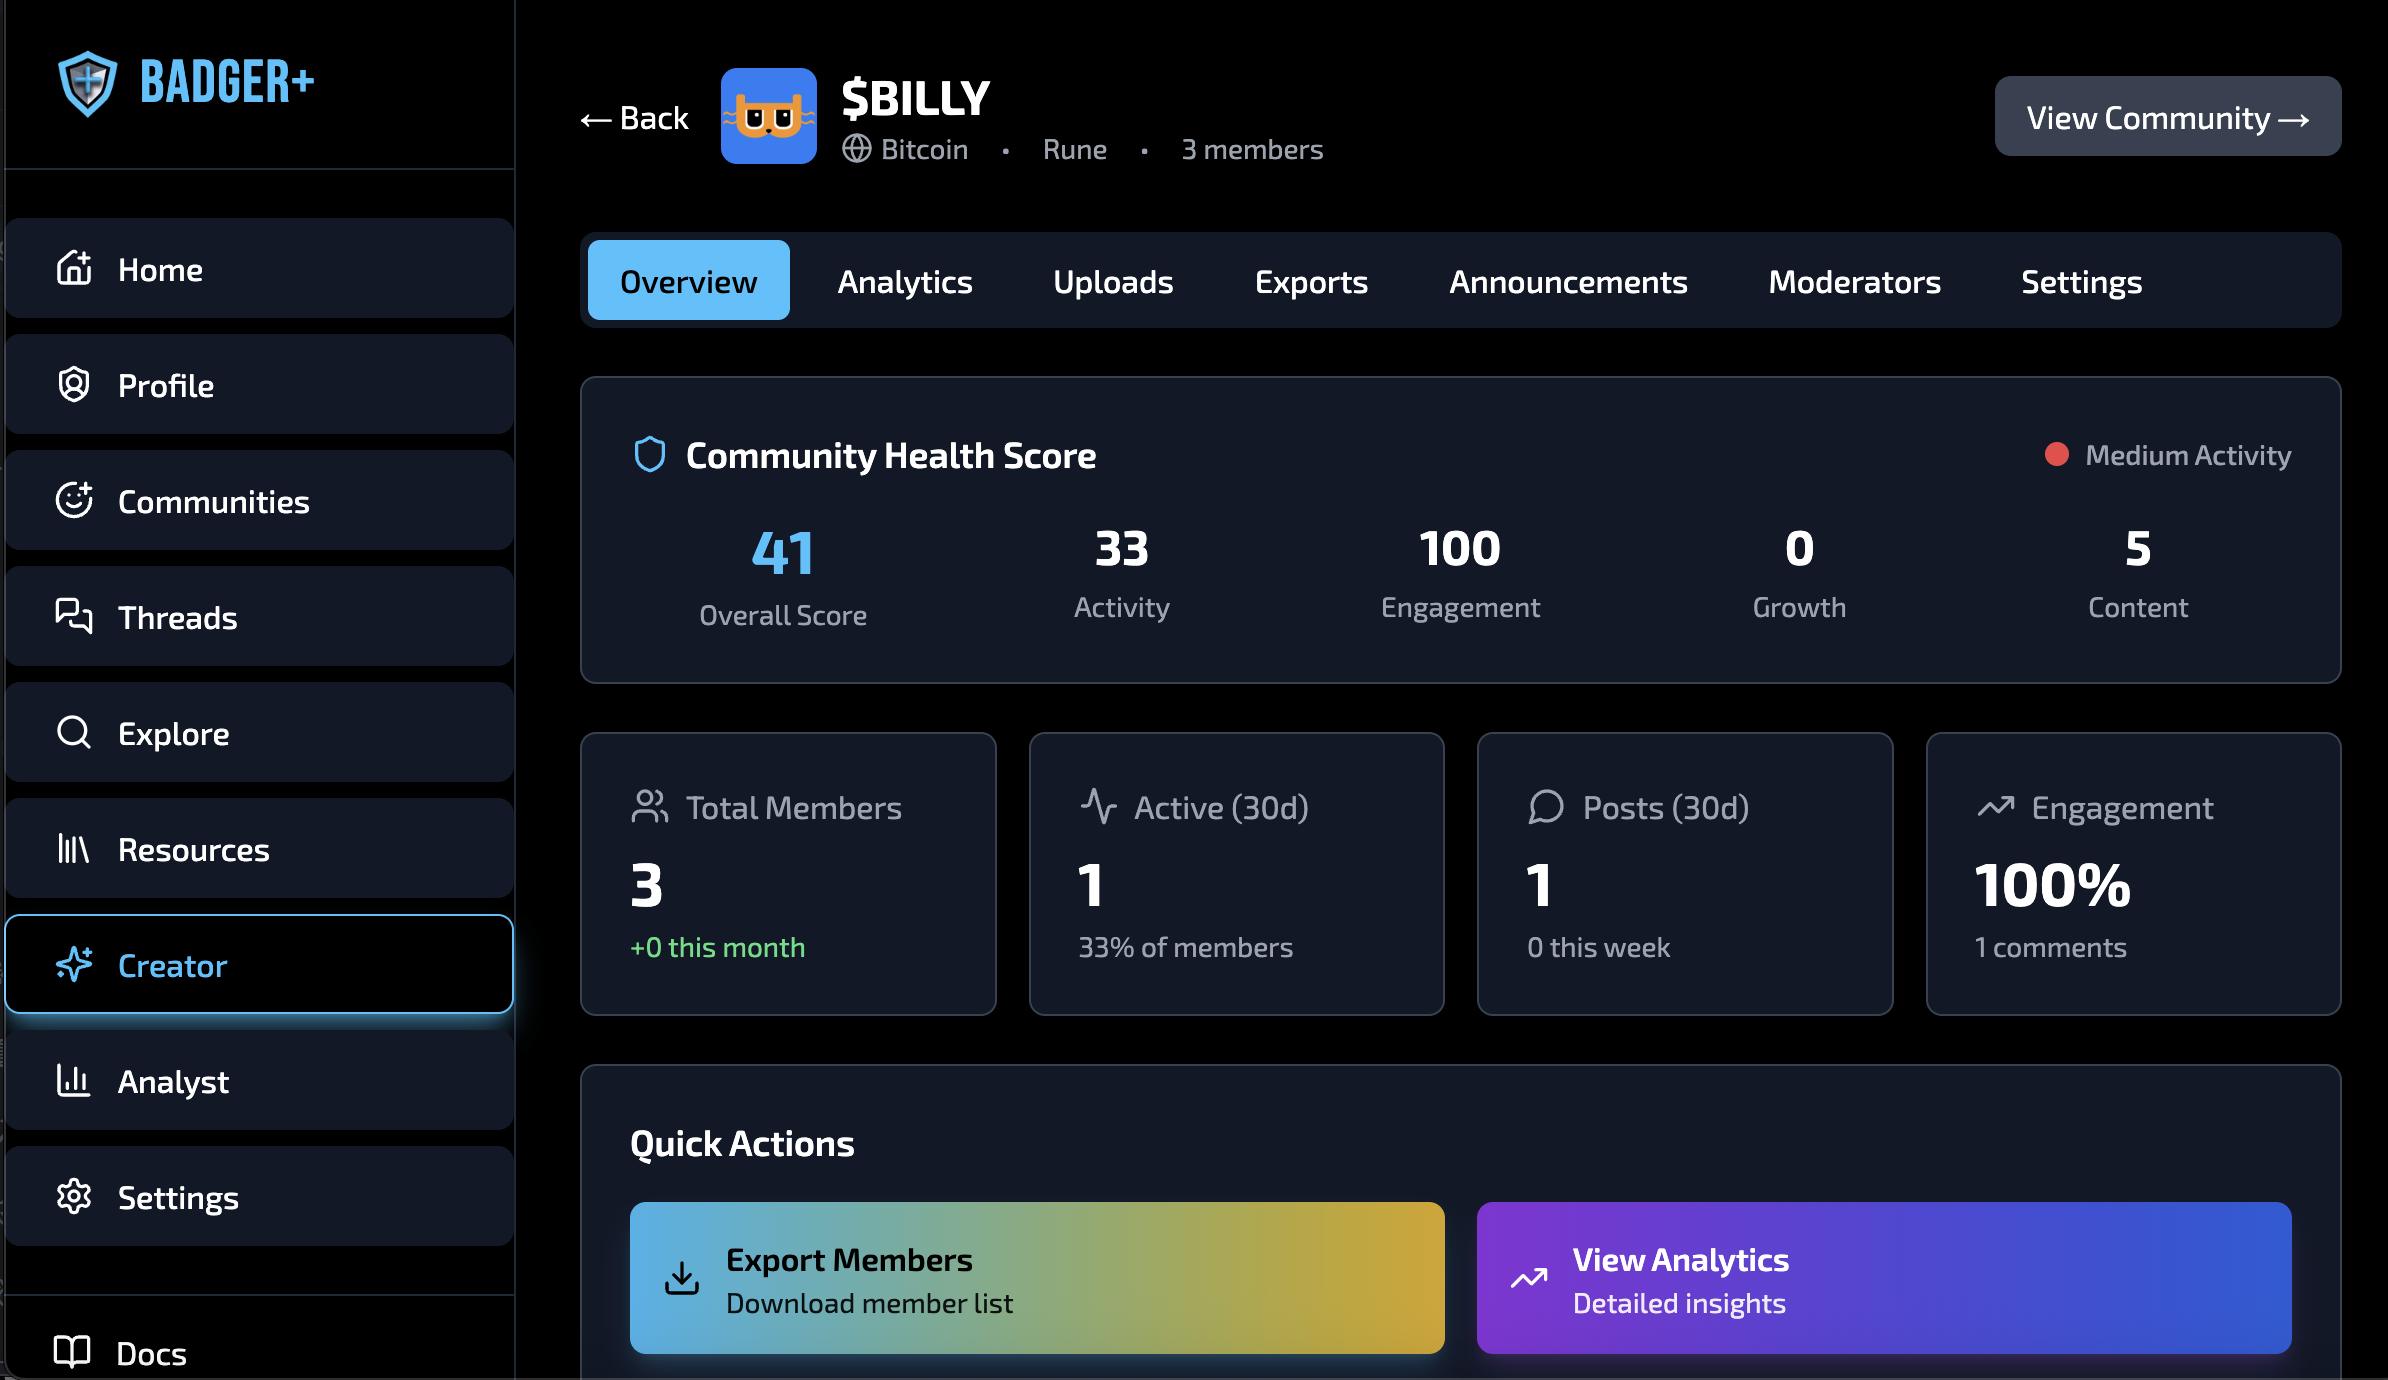
Task: Select the Moderators tab
Action: click(x=1854, y=282)
